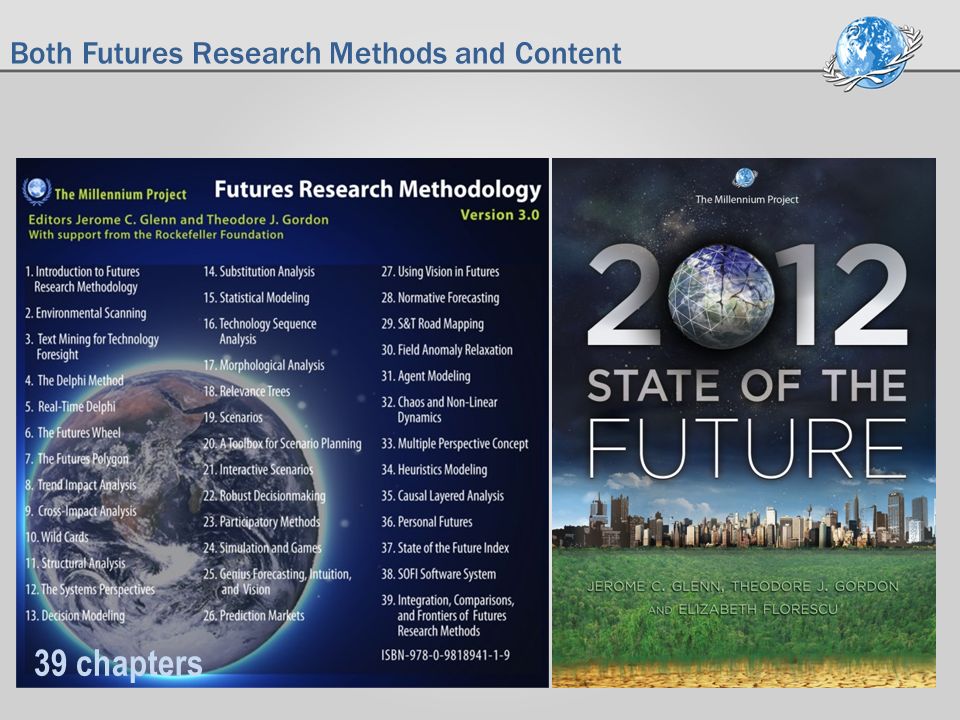Click '13. Decision Modeling'
The width and height of the screenshot is (960, 720).
click(x=75, y=616)
